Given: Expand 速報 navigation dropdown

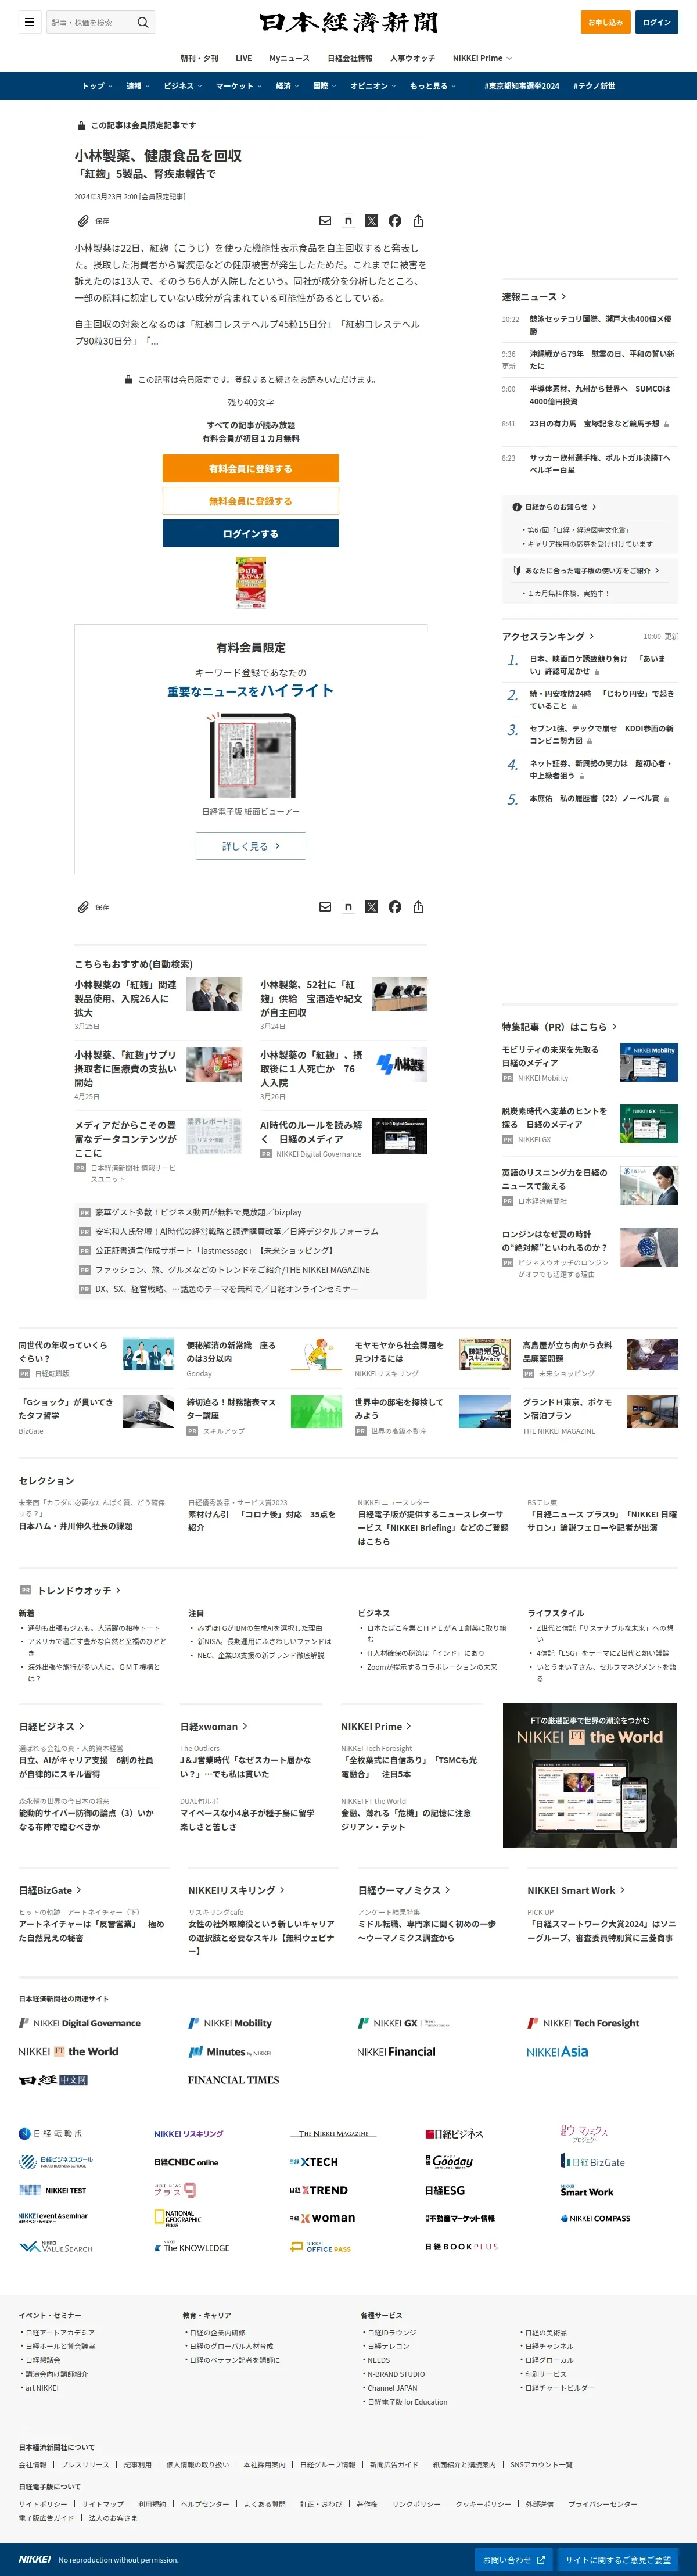Looking at the screenshot, I should (138, 86).
